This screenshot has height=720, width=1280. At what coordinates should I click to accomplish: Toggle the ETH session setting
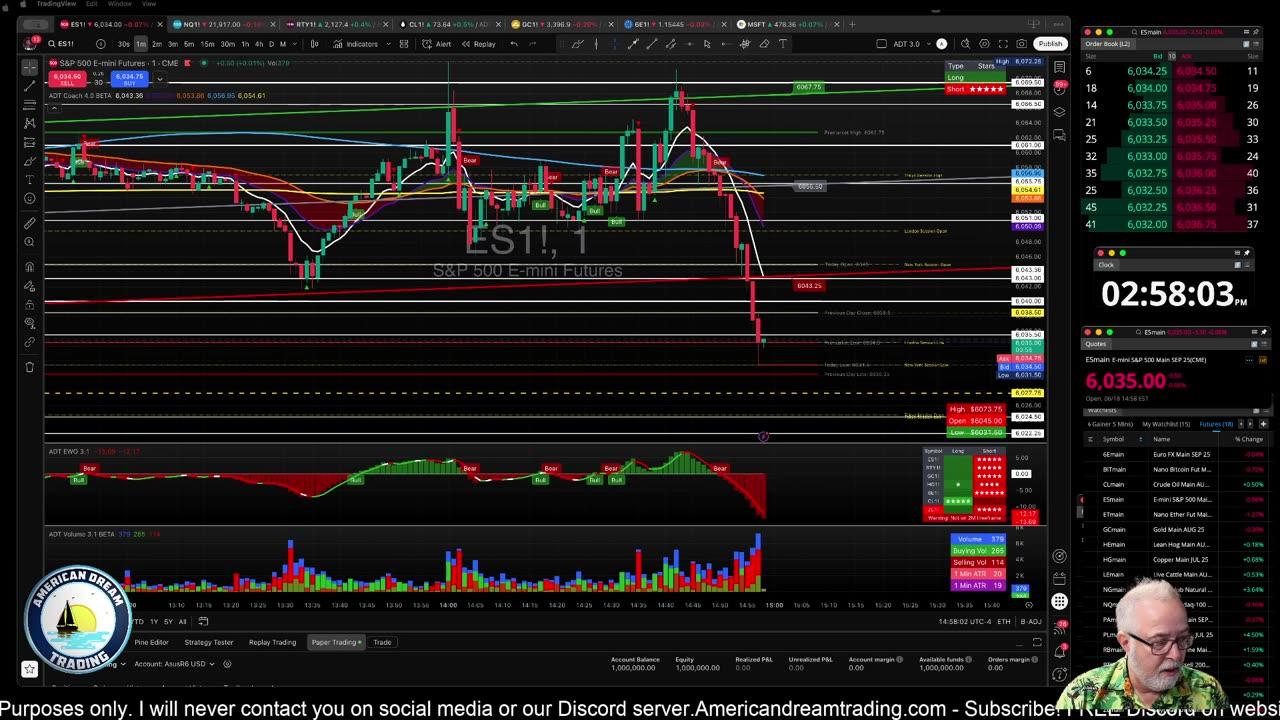(x=1003, y=622)
